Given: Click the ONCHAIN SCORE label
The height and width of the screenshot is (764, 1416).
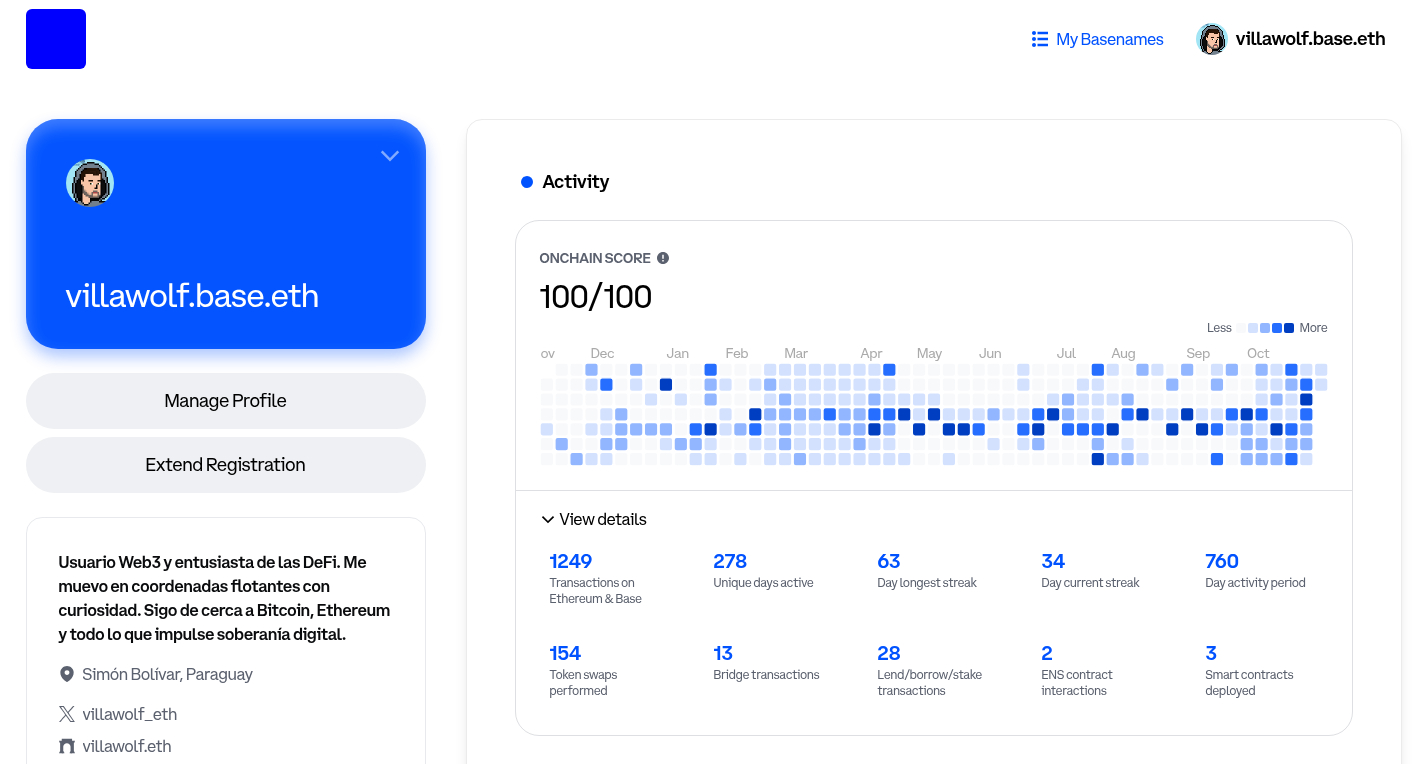Looking at the screenshot, I should 596,258.
